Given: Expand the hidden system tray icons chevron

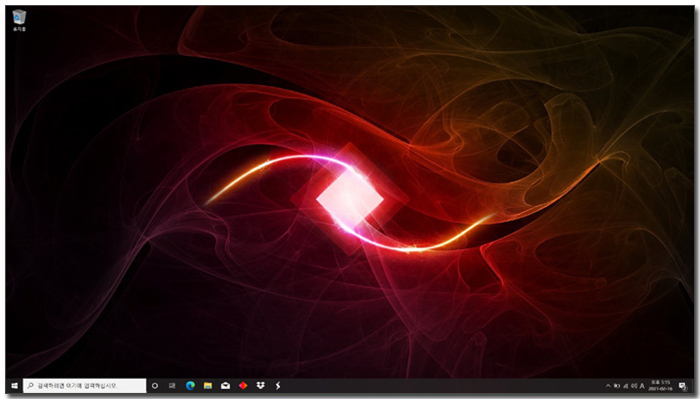Looking at the screenshot, I should click(608, 386).
